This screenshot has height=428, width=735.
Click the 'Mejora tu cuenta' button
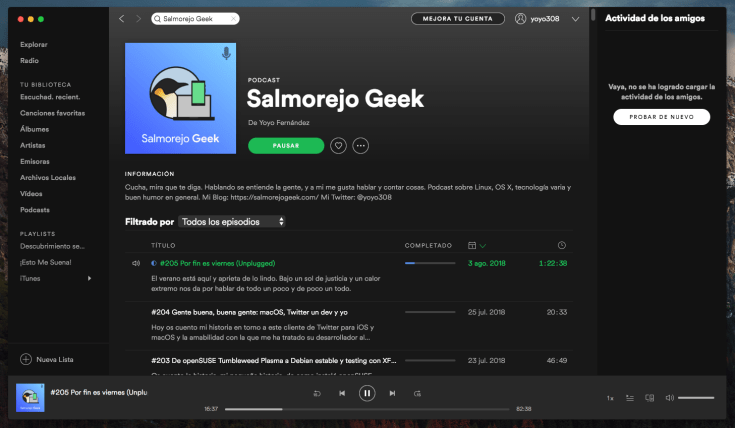click(457, 19)
